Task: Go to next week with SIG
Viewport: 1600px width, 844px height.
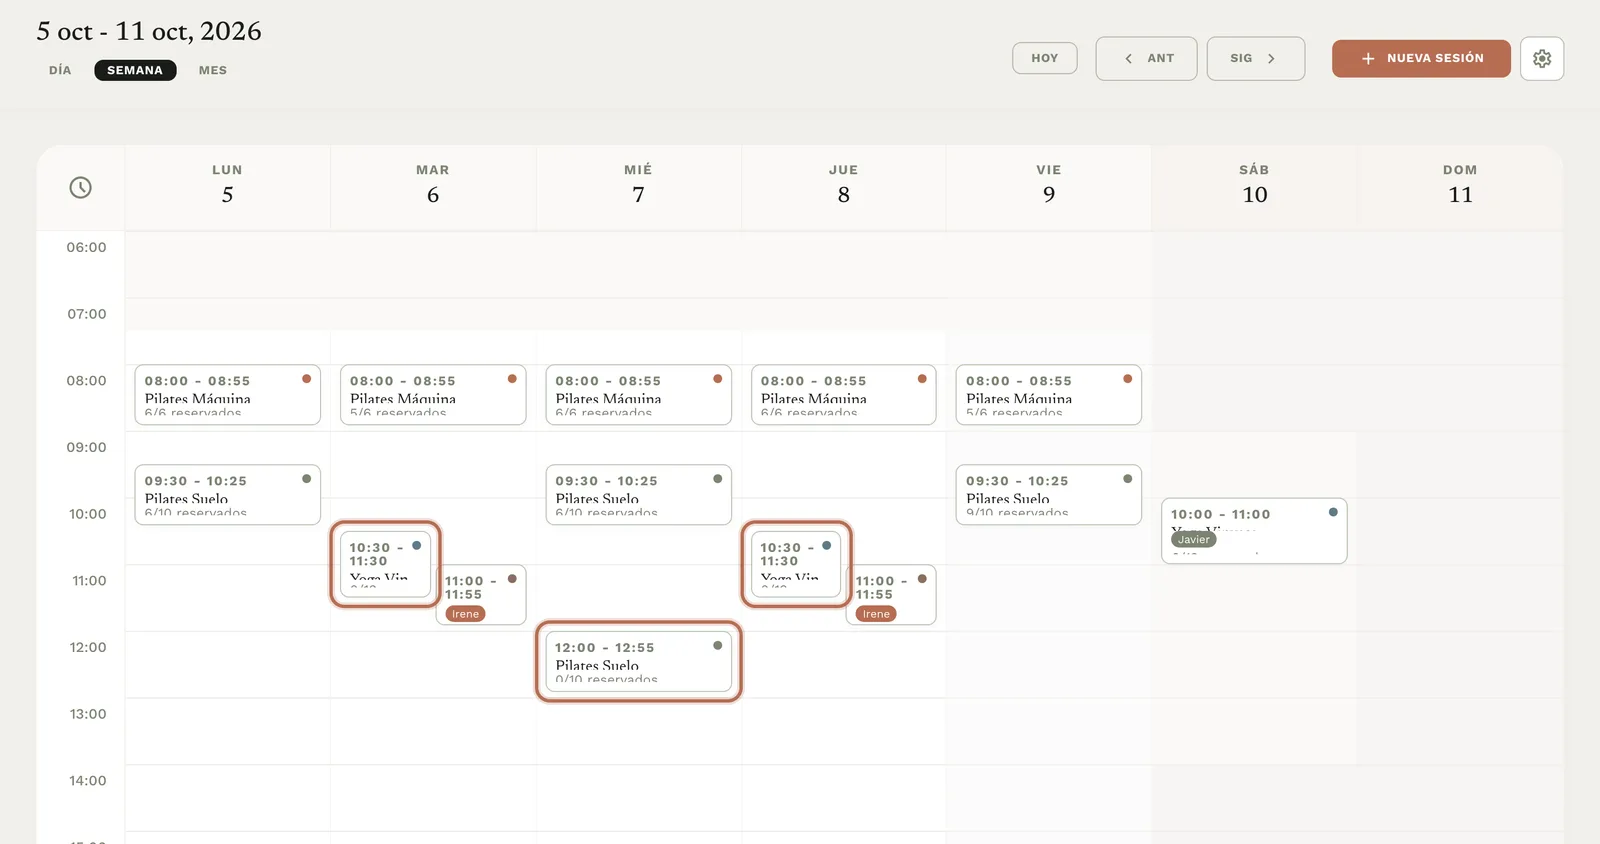Action: (1256, 59)
